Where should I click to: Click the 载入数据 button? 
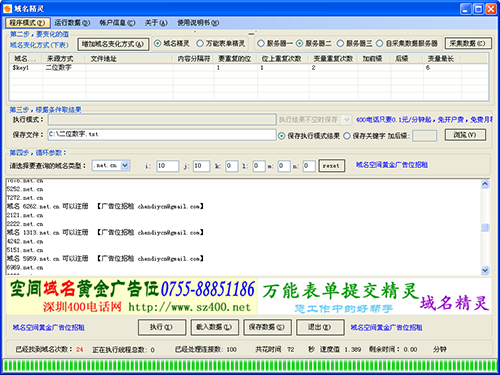[x=215, y=327]
